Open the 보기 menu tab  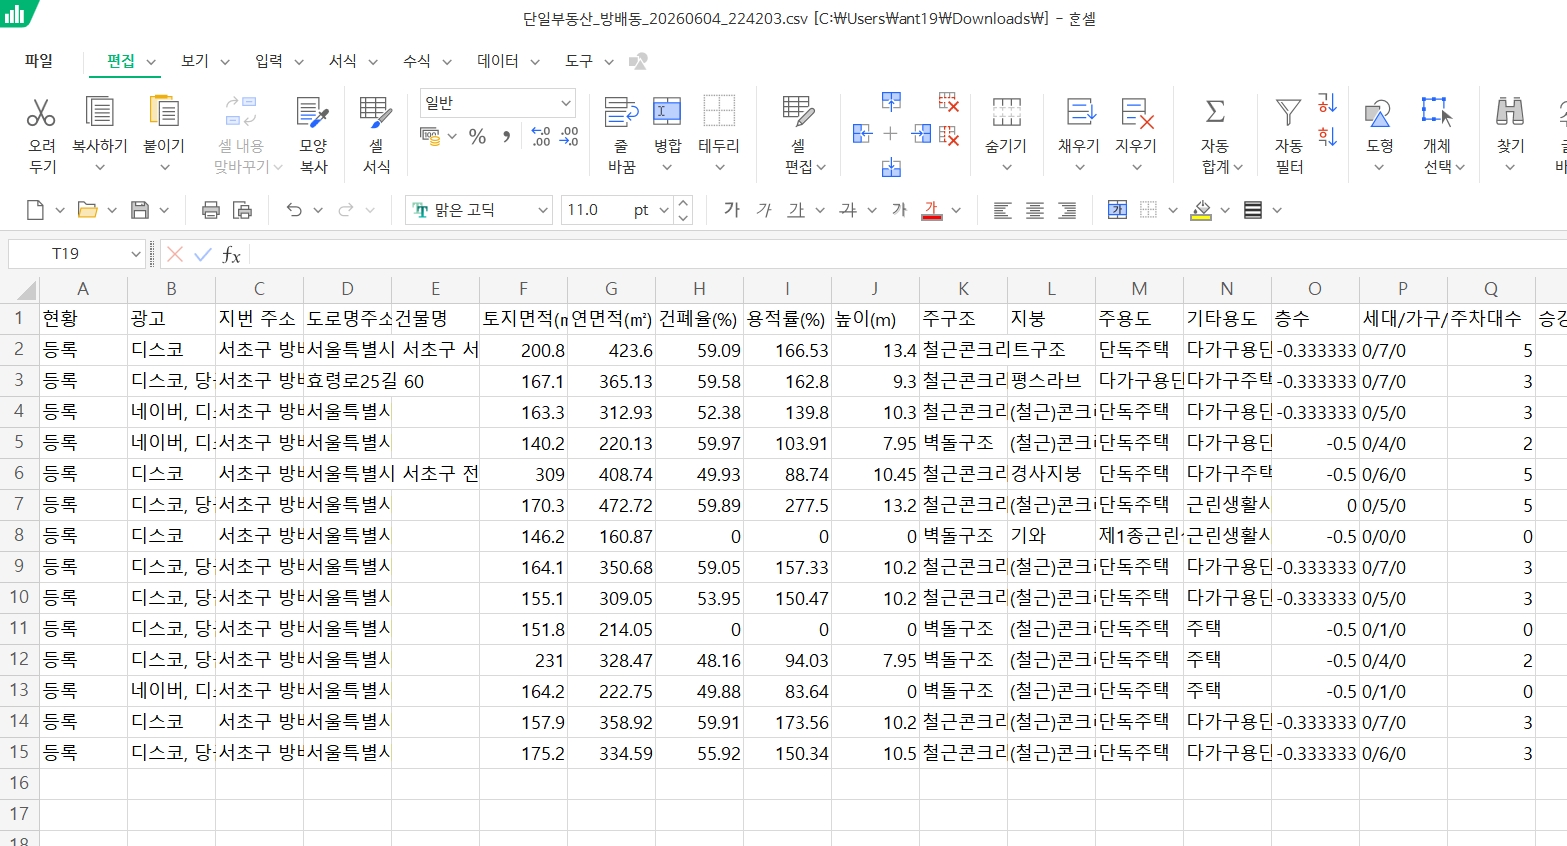point(195,61)
